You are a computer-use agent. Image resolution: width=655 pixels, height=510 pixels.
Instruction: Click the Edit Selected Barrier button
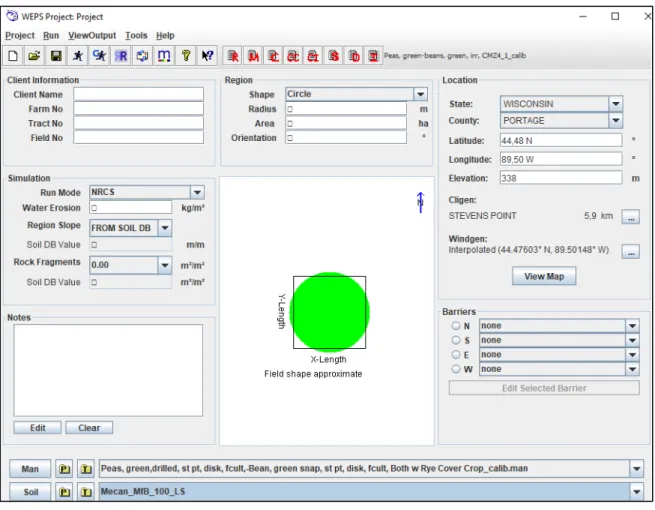[x=544, y=388]
